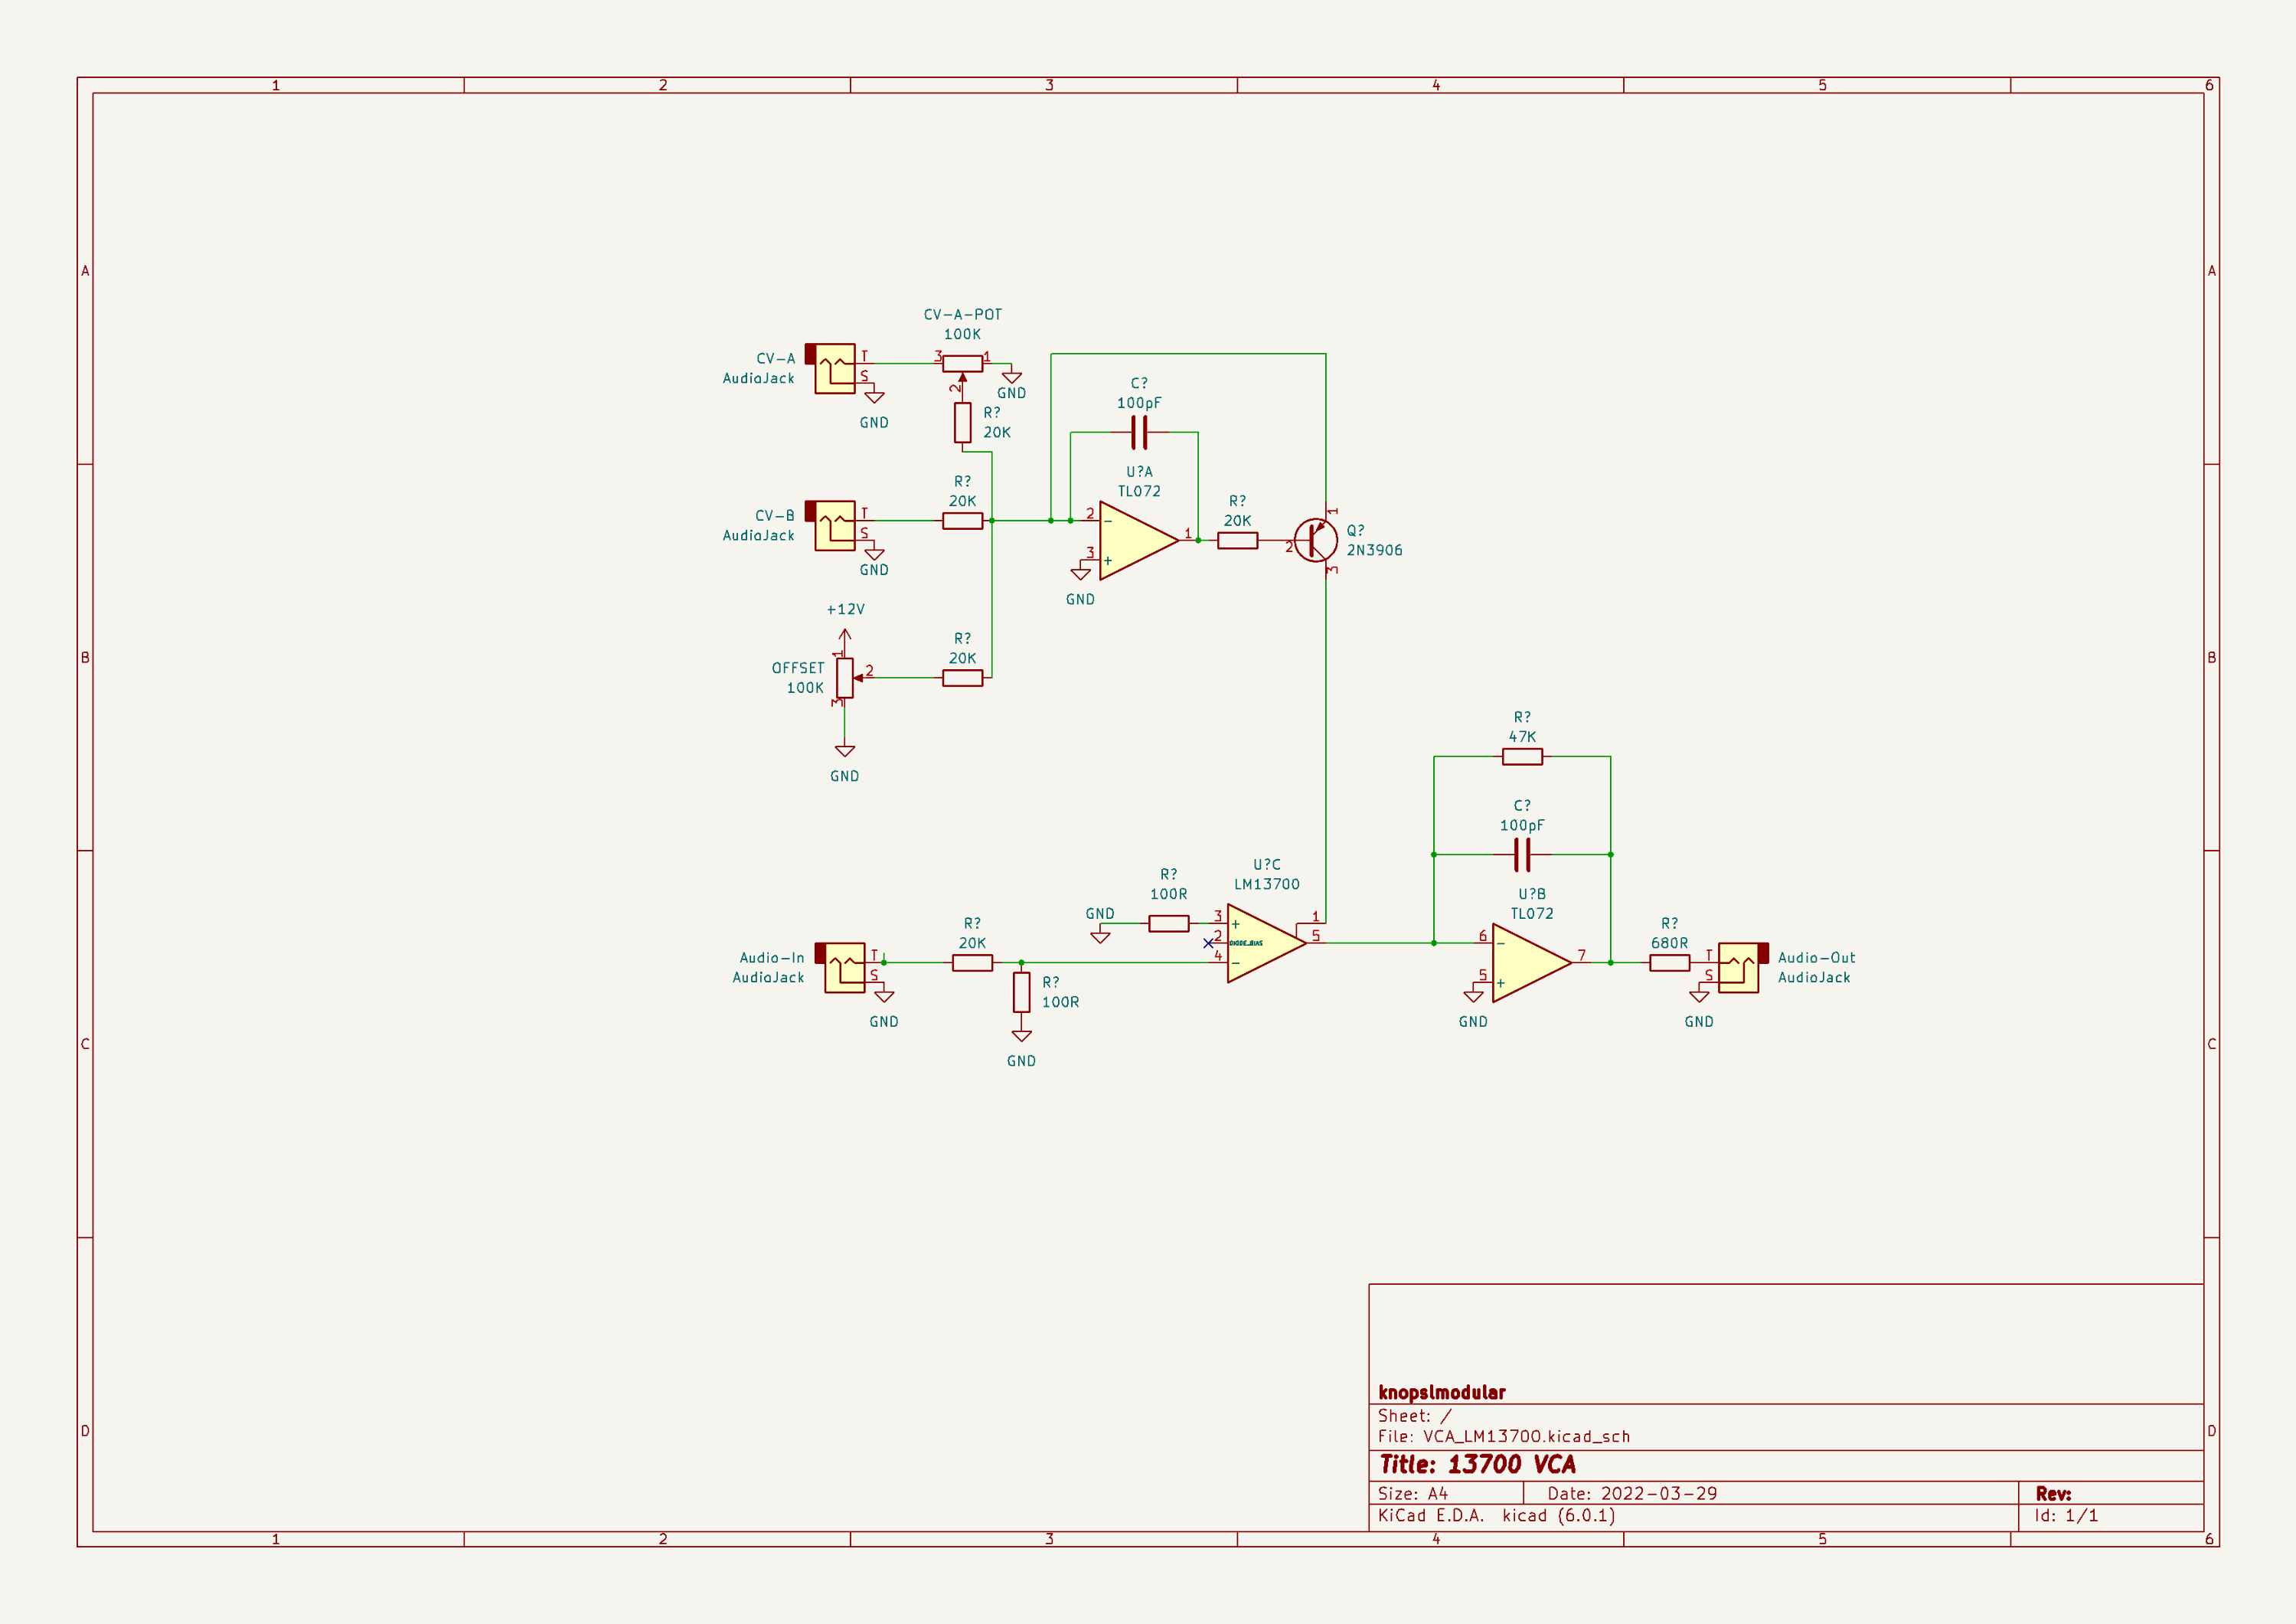The image size is (2296, 1624).
Task: Click the knopslmodular logo text
Action: [x=1443, y=1391]
